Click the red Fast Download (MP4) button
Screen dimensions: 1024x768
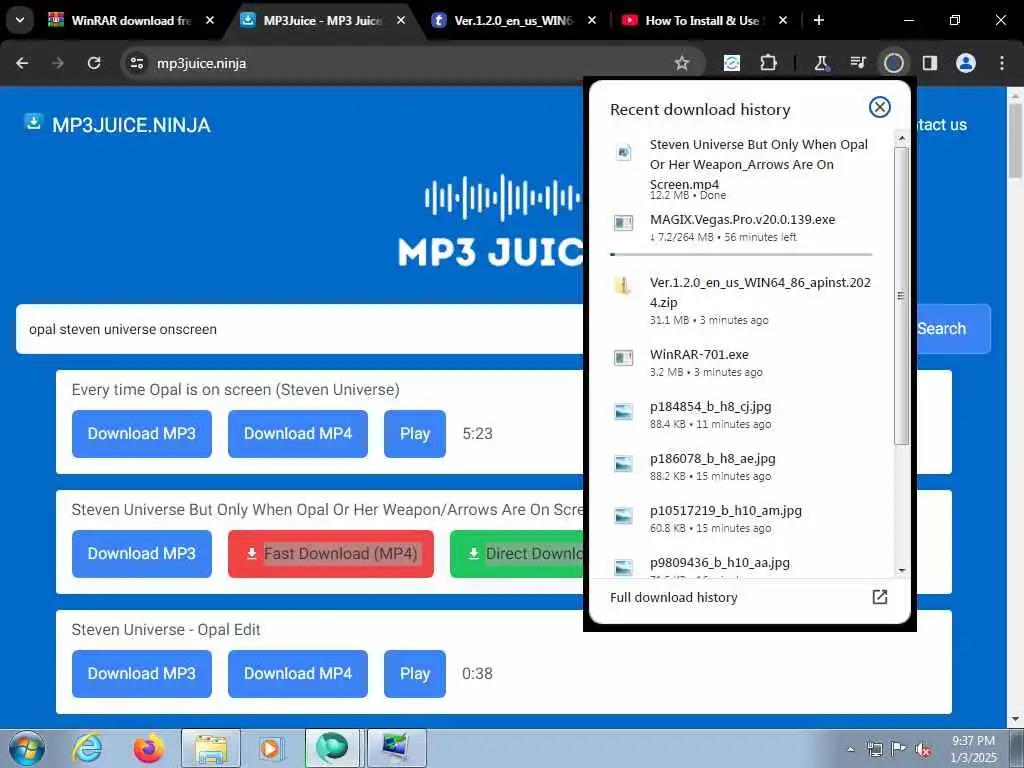(x=330, y=554)
